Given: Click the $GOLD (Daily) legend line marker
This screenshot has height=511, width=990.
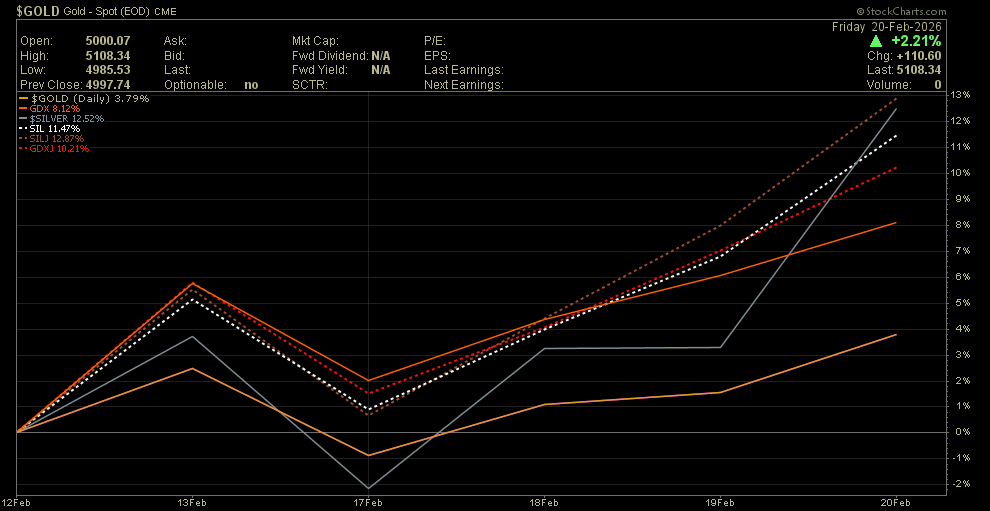Looking at the screenshot, I should (x=24, y=99).
